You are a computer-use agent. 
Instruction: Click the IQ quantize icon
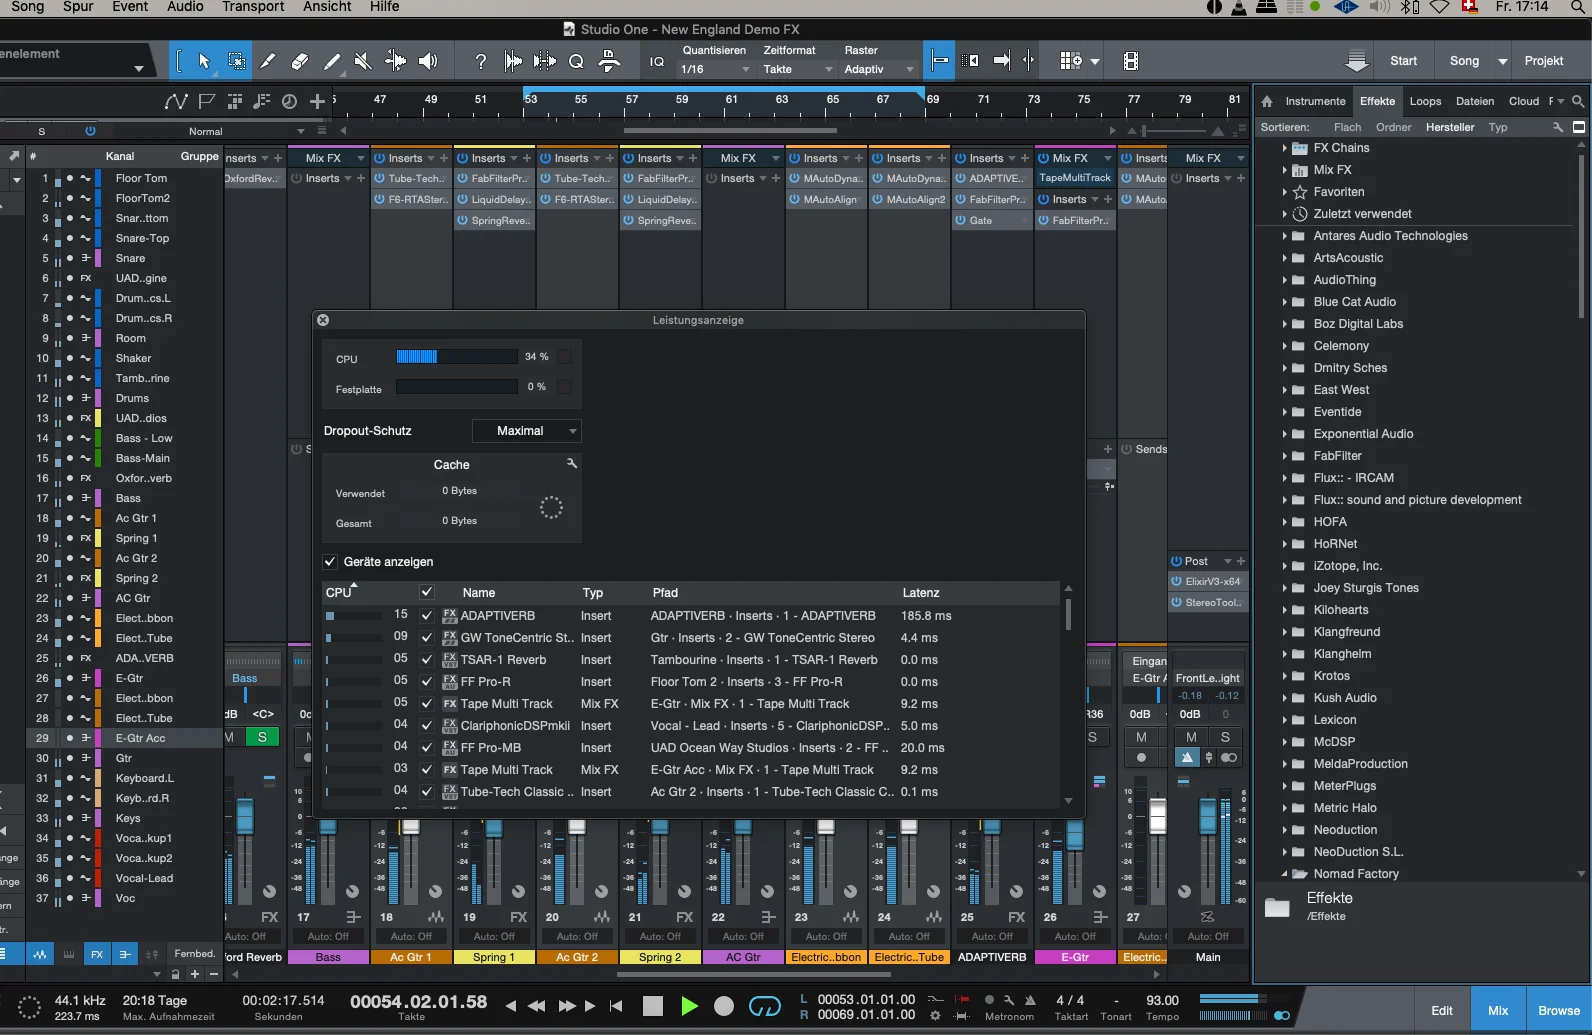[657, 62]
